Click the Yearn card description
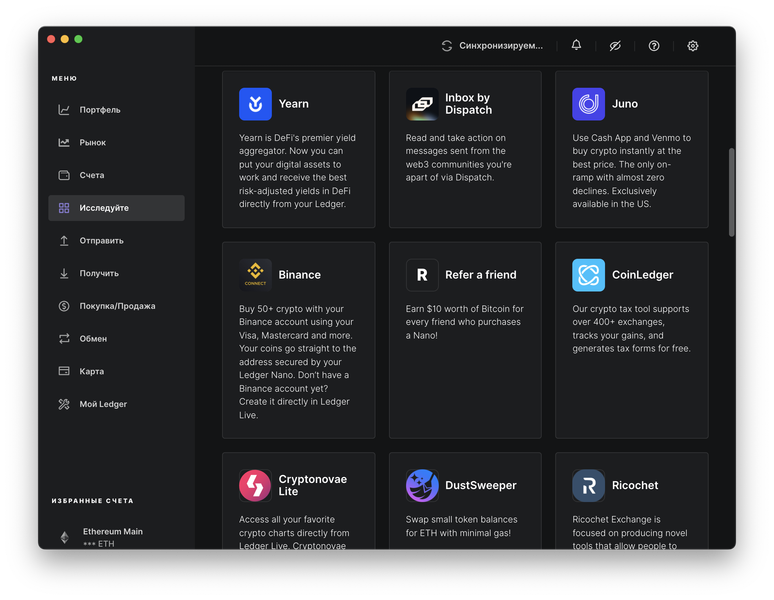The height and width of the screenshot is (600, 774). (x=298, y=171)
